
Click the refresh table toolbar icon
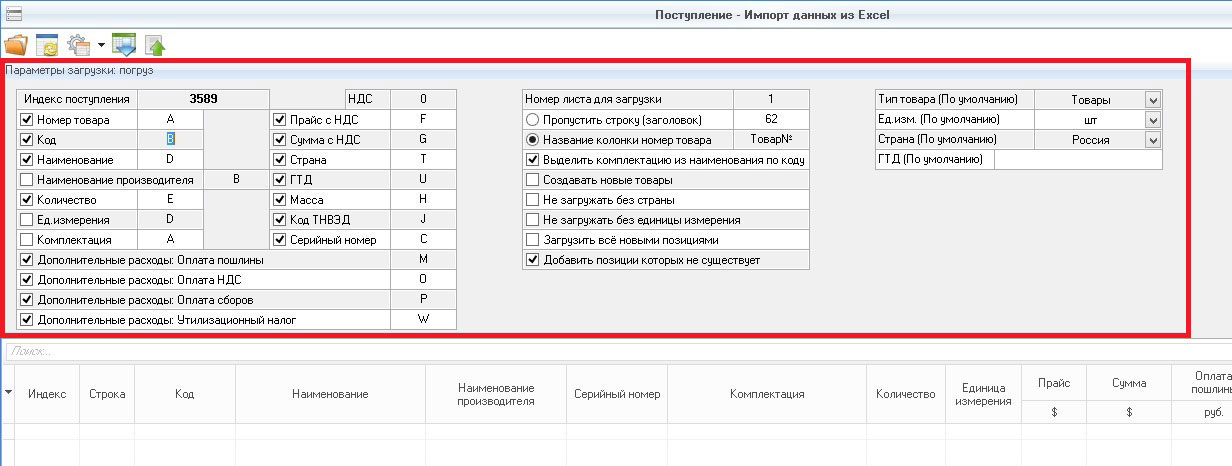pyautogui.click(x=47, y=45)
